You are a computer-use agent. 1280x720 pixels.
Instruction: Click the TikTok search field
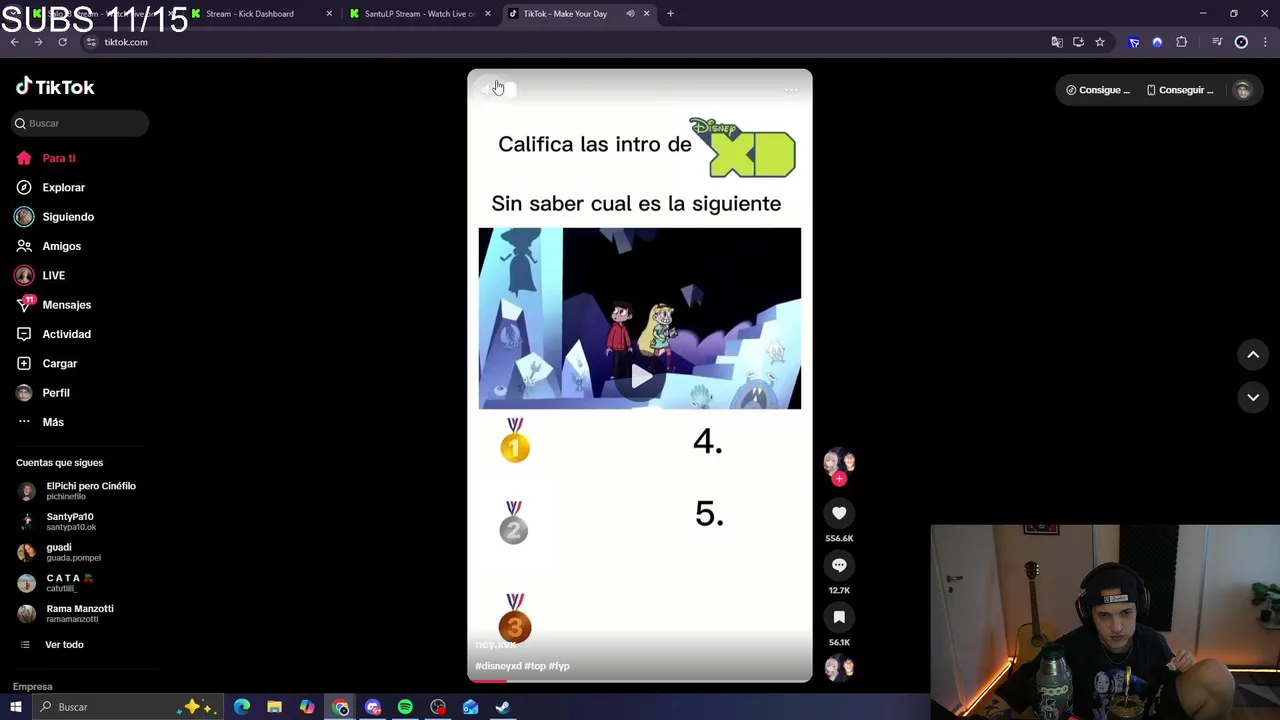pyautogui.click(x=80, y=123)
